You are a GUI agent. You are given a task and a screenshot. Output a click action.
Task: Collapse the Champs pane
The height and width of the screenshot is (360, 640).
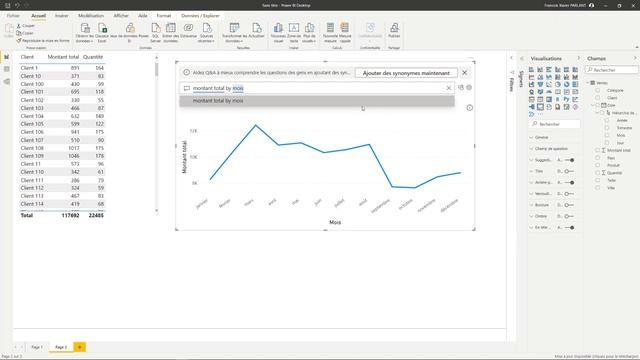click(x=635, y=58)
